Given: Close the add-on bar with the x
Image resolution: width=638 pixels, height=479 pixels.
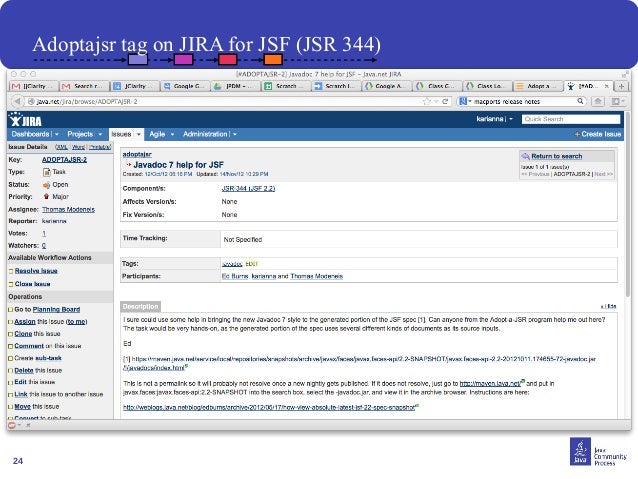Looking at the screenshot, I should click(28, 425).
